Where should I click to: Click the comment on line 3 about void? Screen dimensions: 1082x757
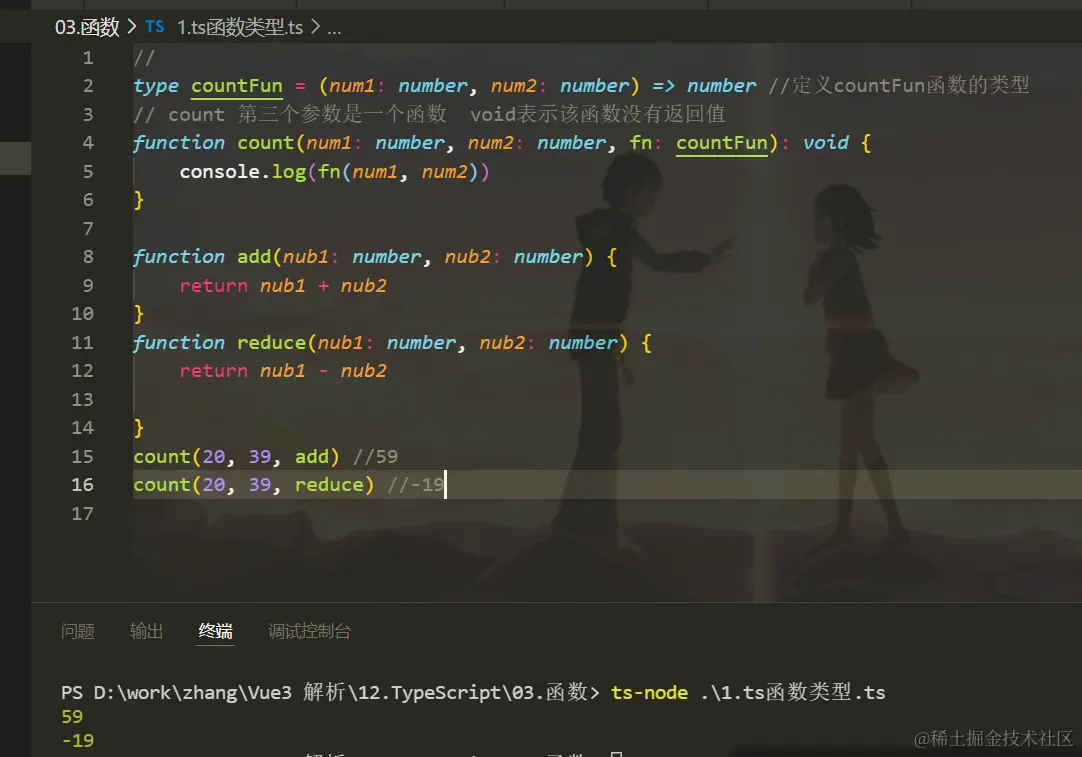(x=429, y=114)
